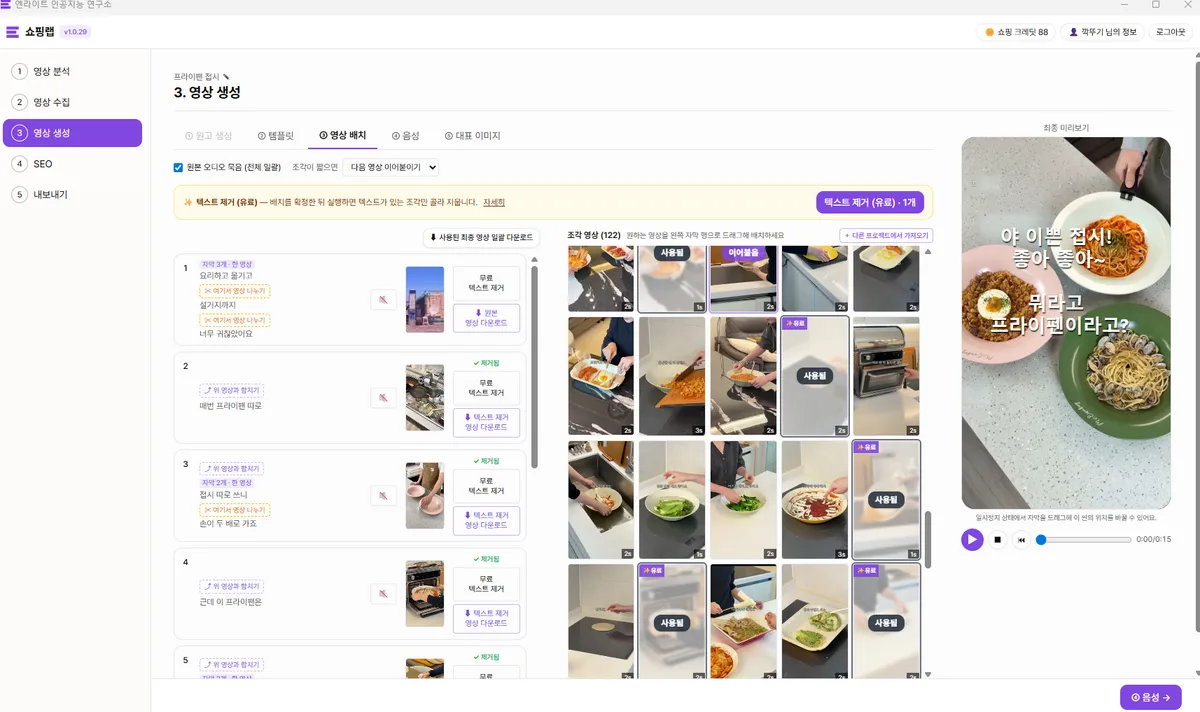The width and height of the screenshot is (1200, 712).
Task: Click the clip gallery scrollbar thumb
Action: coord(927,540)
